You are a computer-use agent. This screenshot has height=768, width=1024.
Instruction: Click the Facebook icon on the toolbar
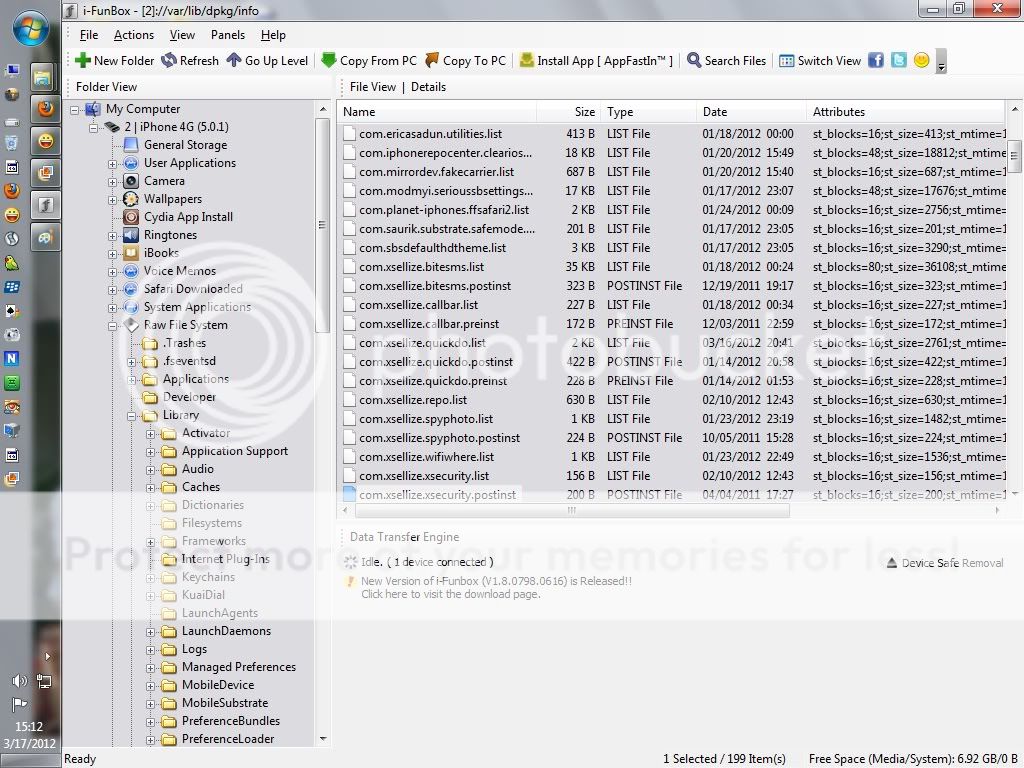[x=876, y=61]
